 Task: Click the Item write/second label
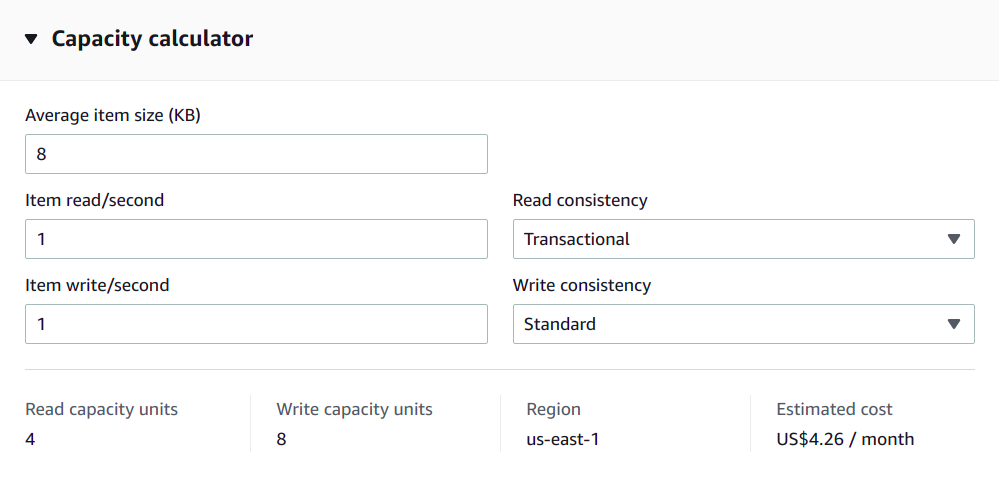pos(97,285)
